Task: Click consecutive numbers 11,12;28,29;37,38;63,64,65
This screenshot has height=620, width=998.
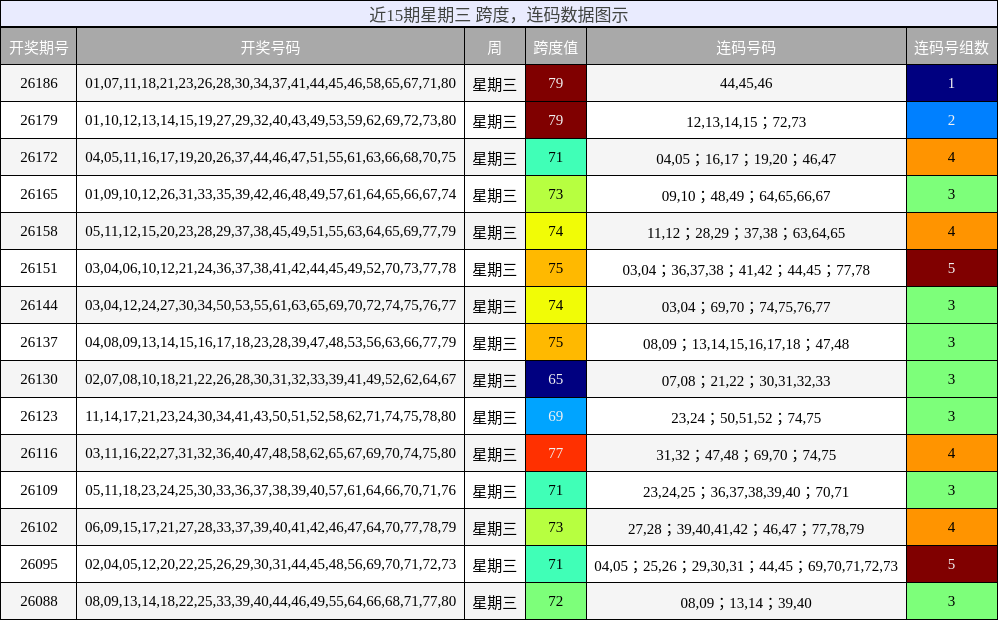Action: click(746, 232)
